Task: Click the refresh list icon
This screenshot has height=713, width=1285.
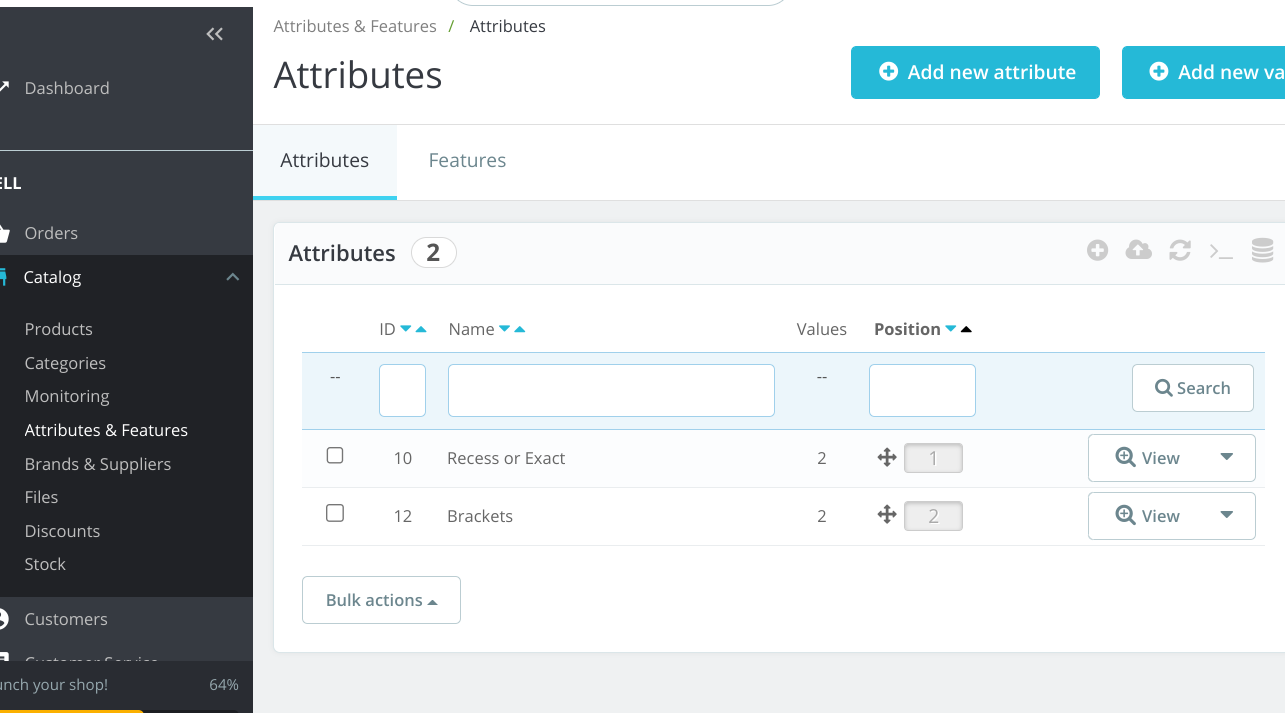Action: click(1180, 250)
